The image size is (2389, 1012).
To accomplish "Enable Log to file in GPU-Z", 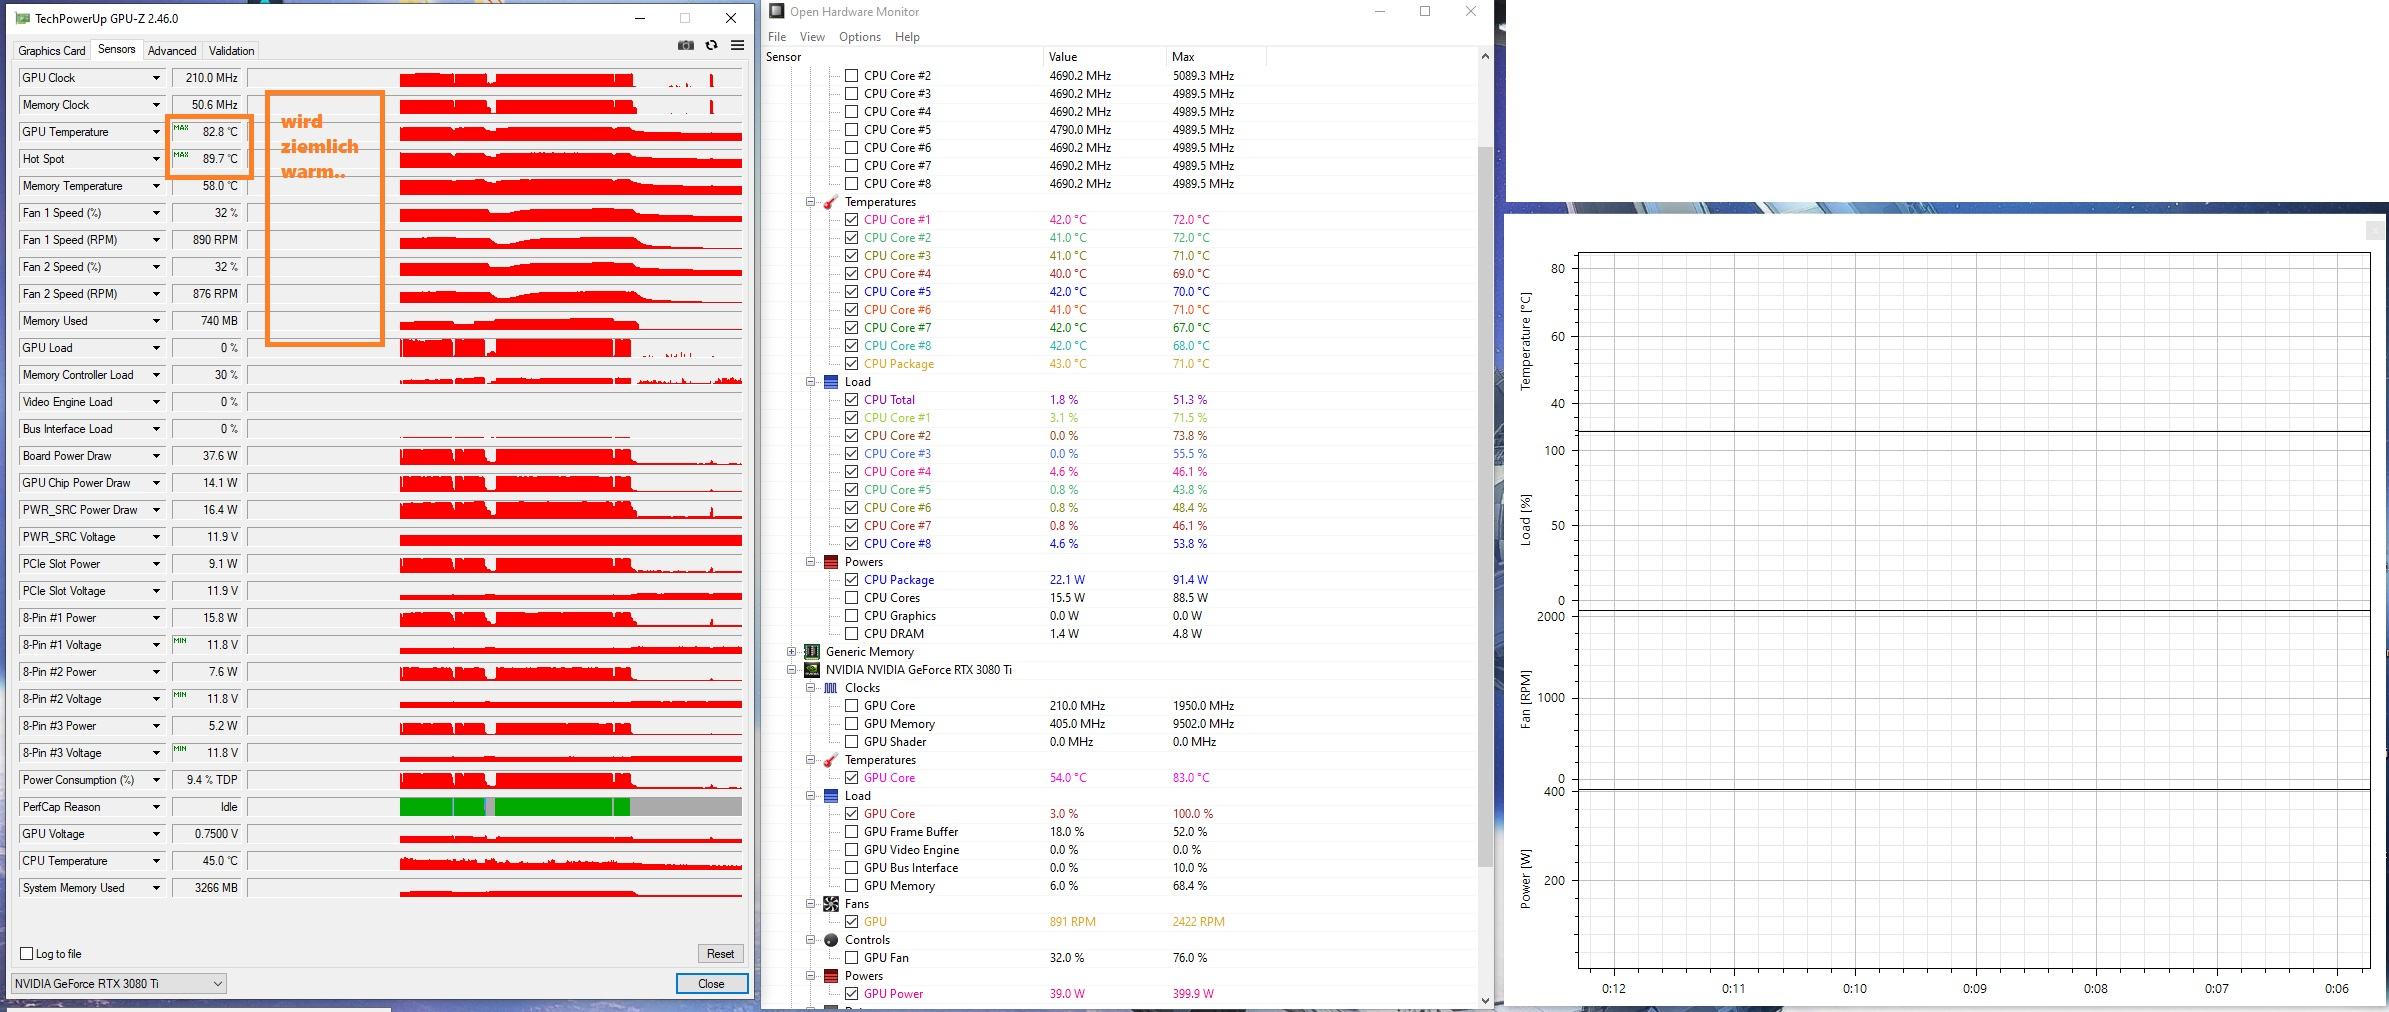I will pos(27,954).
